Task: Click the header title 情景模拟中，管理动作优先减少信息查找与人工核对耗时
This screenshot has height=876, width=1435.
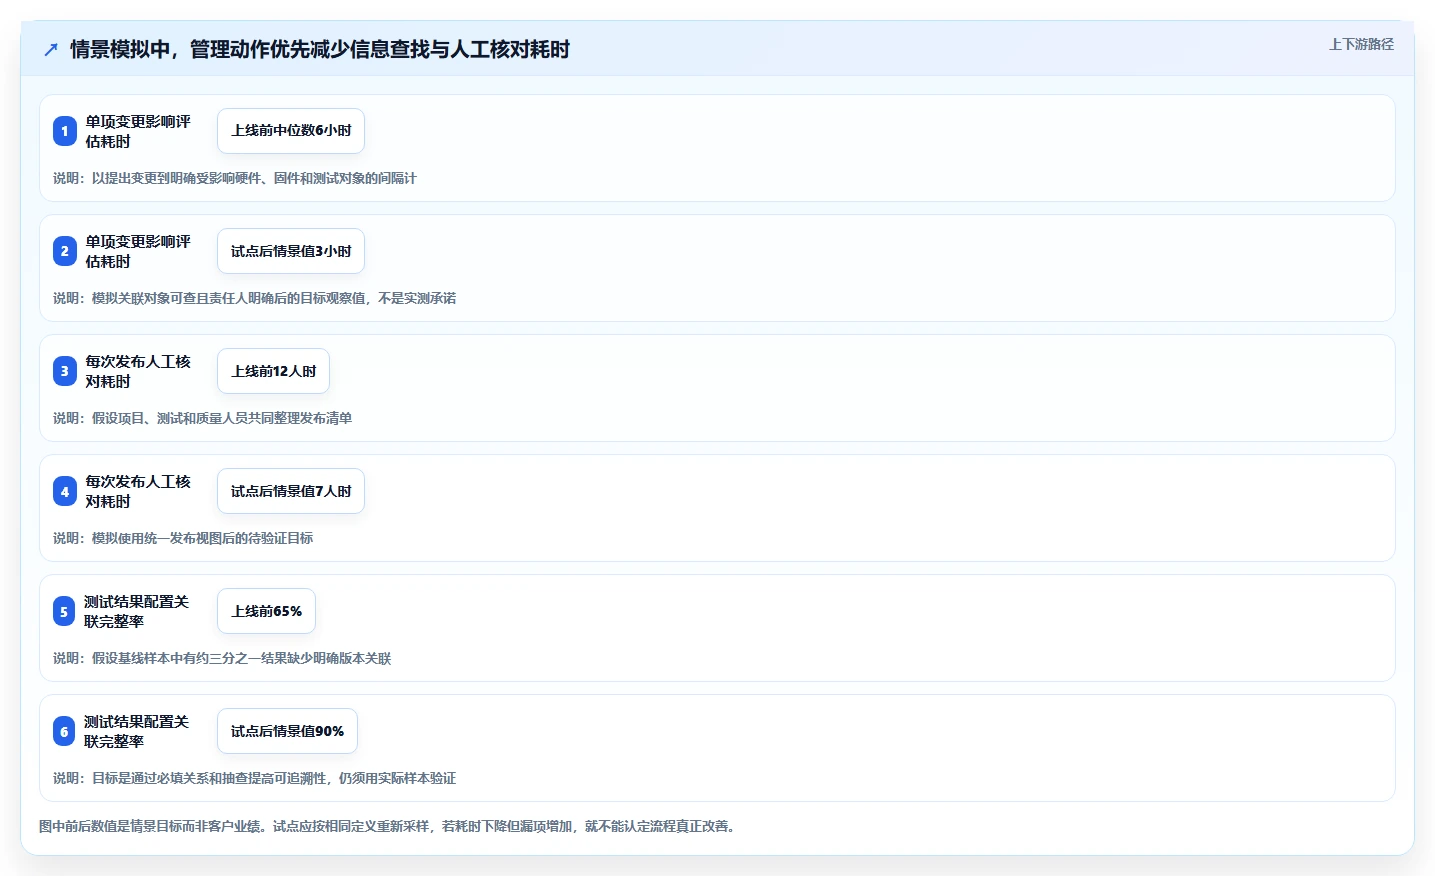Action: coord(320,49)
